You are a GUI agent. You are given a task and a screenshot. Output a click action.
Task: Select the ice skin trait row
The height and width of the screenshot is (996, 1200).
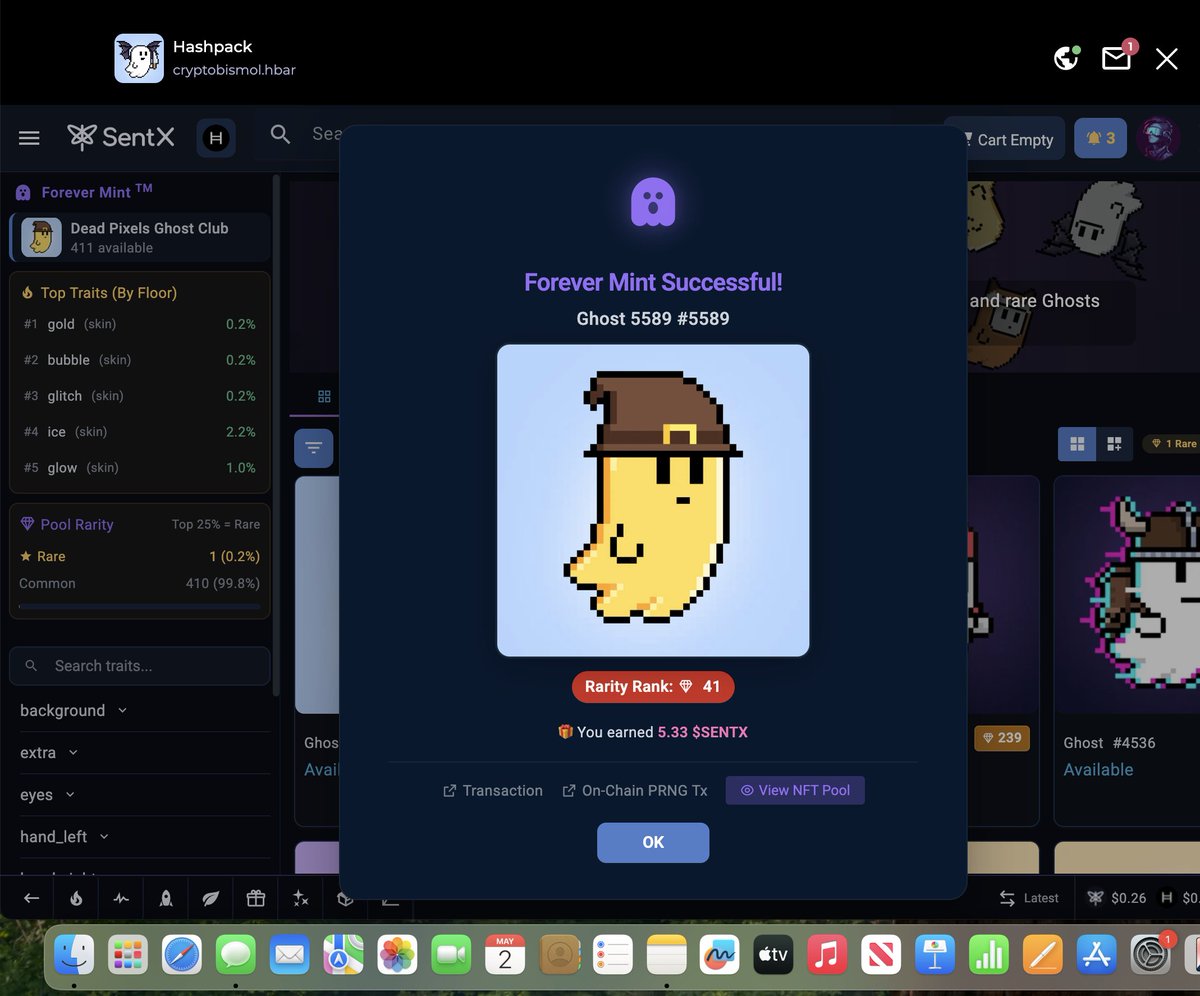click(140, 432)
